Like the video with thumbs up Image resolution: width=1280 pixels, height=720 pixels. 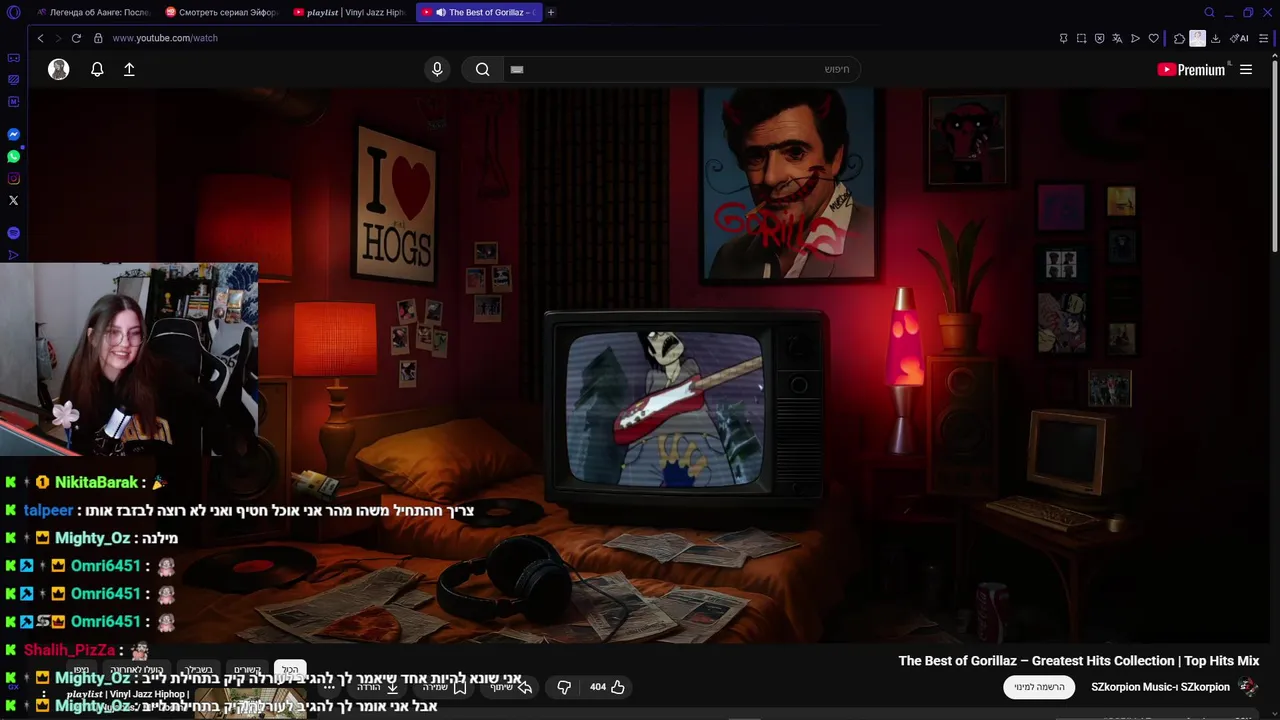tap(618, 687)
